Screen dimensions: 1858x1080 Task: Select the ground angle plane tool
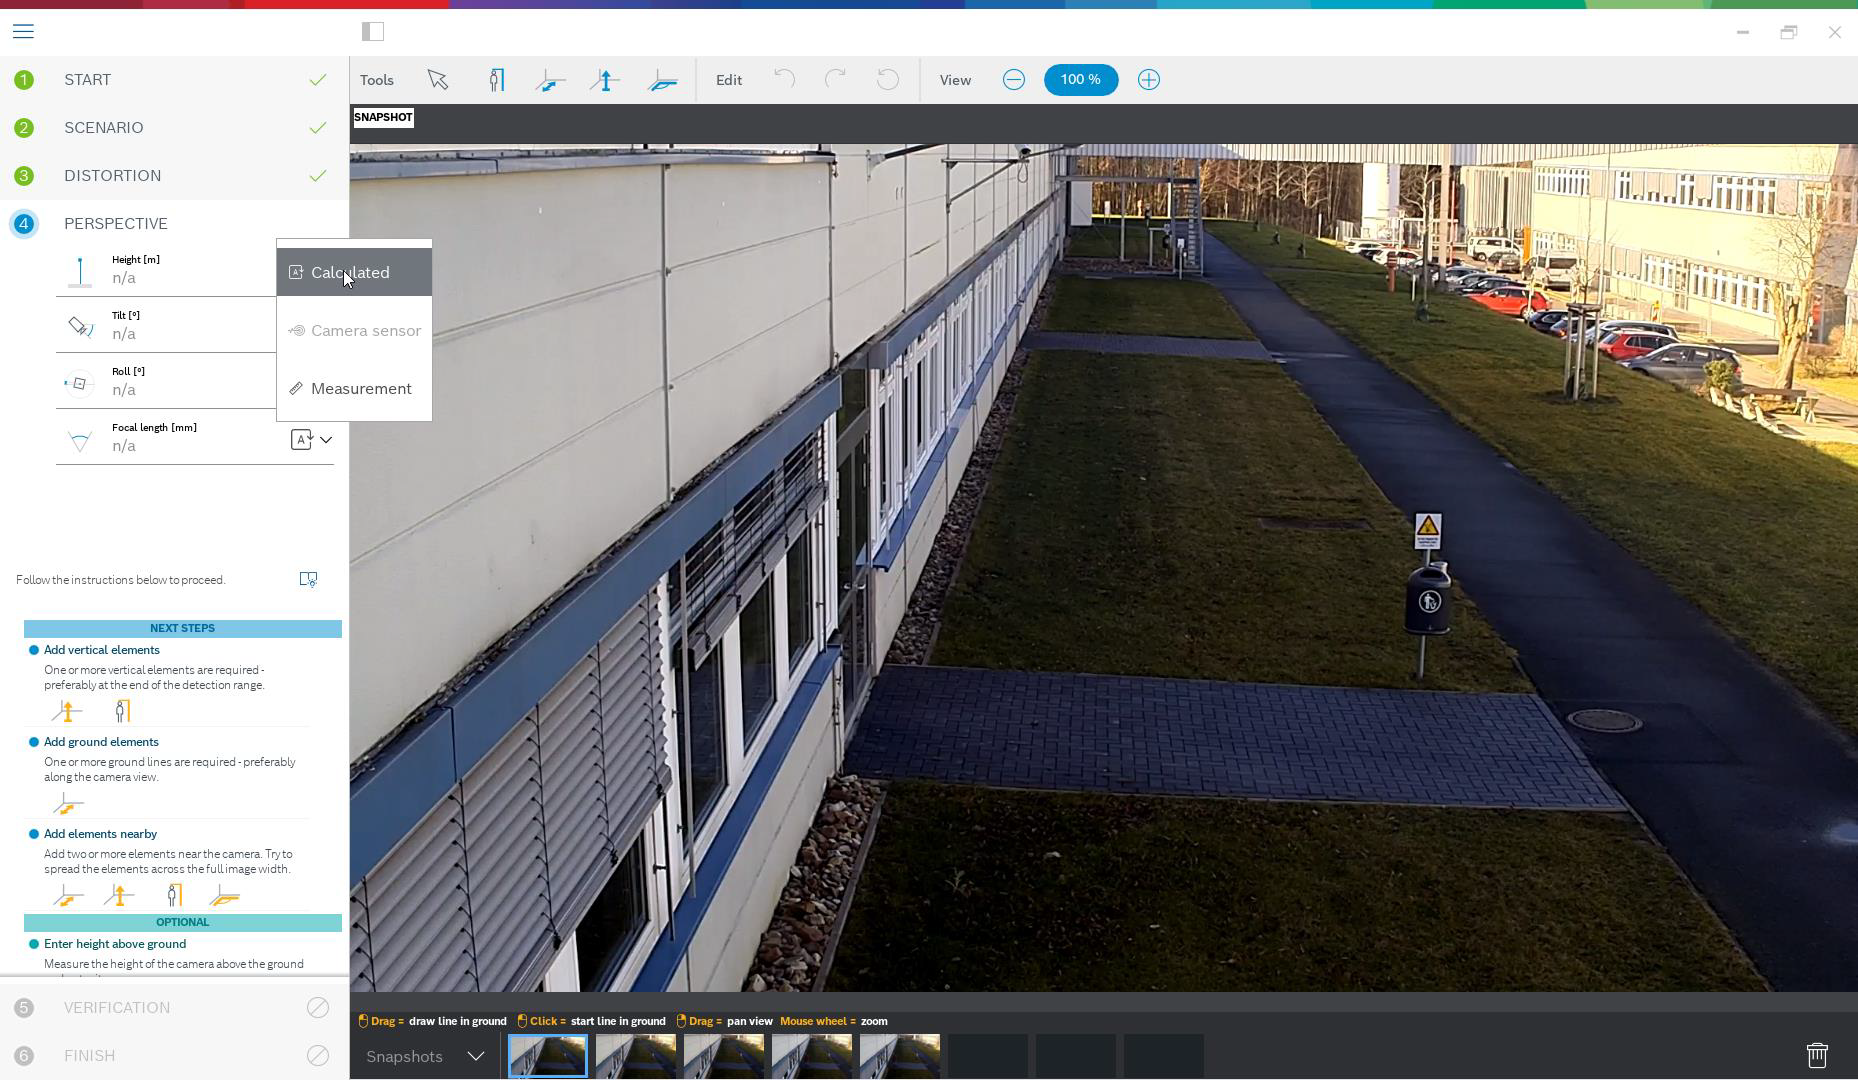point(662,80)
